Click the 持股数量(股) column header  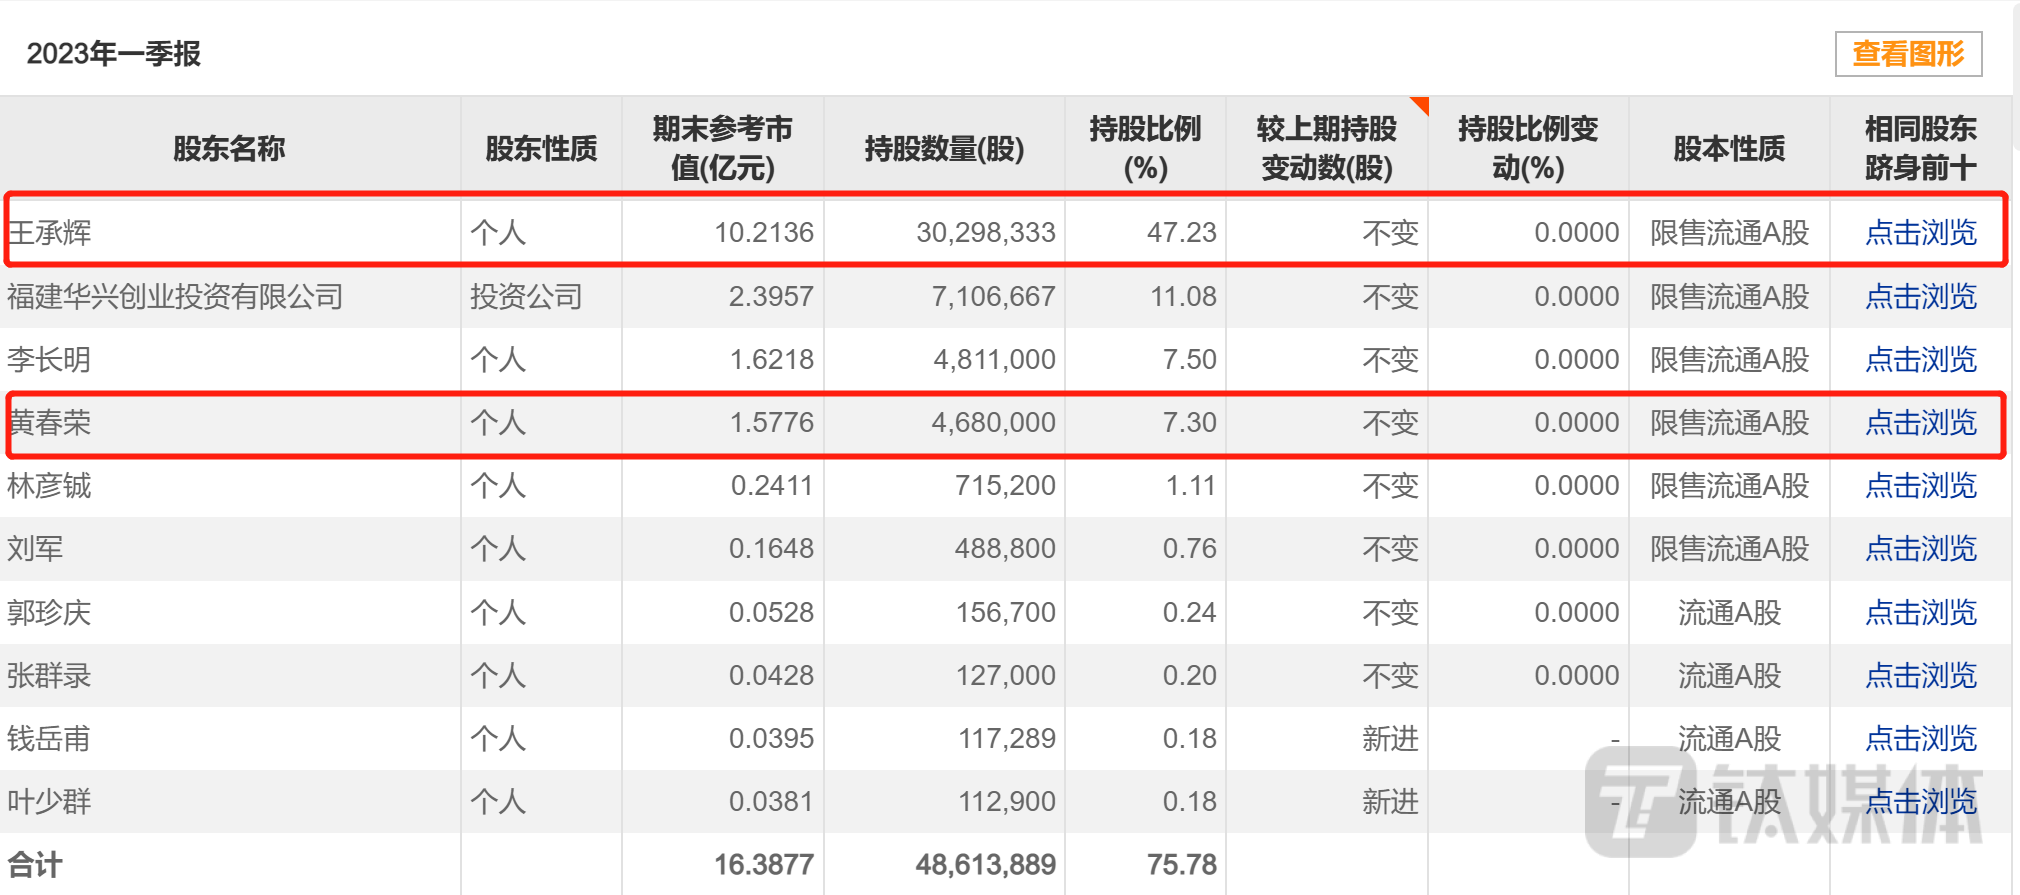(944, 149)
